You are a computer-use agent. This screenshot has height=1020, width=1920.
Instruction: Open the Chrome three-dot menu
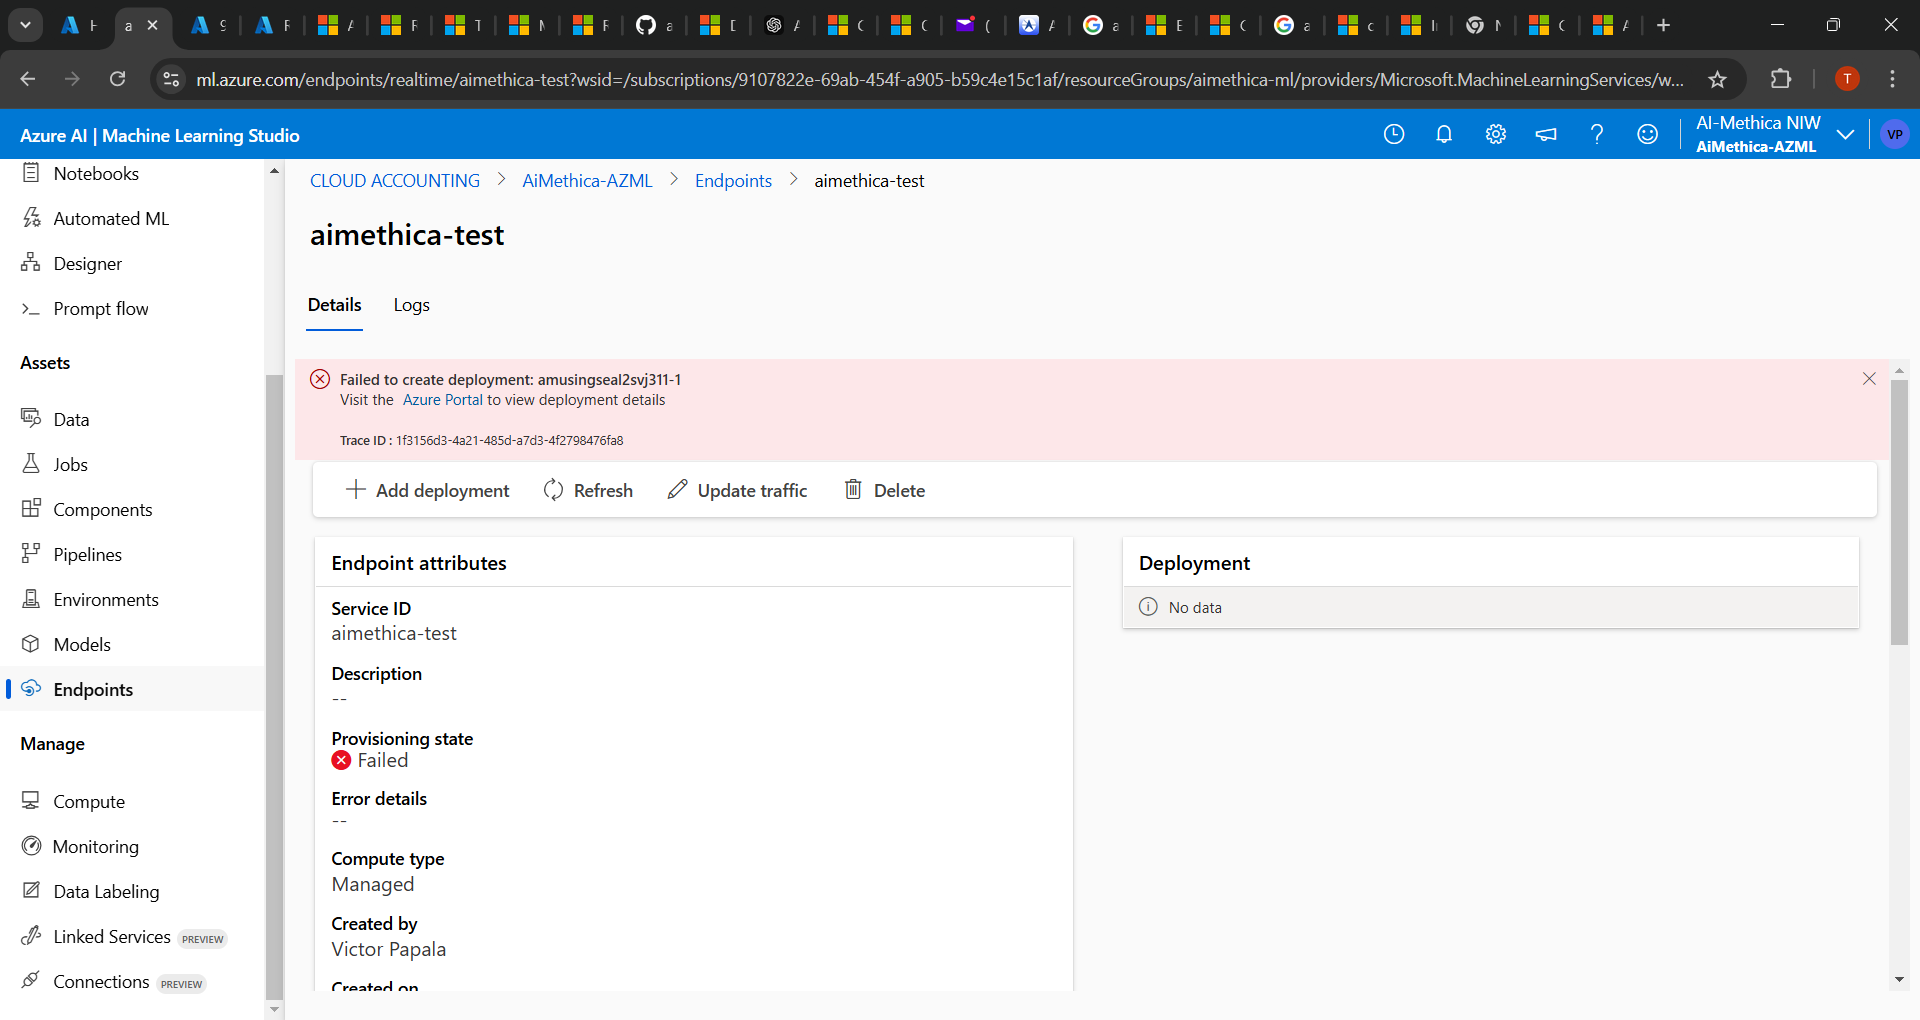pyautogui.click(x=1892, y=79)
